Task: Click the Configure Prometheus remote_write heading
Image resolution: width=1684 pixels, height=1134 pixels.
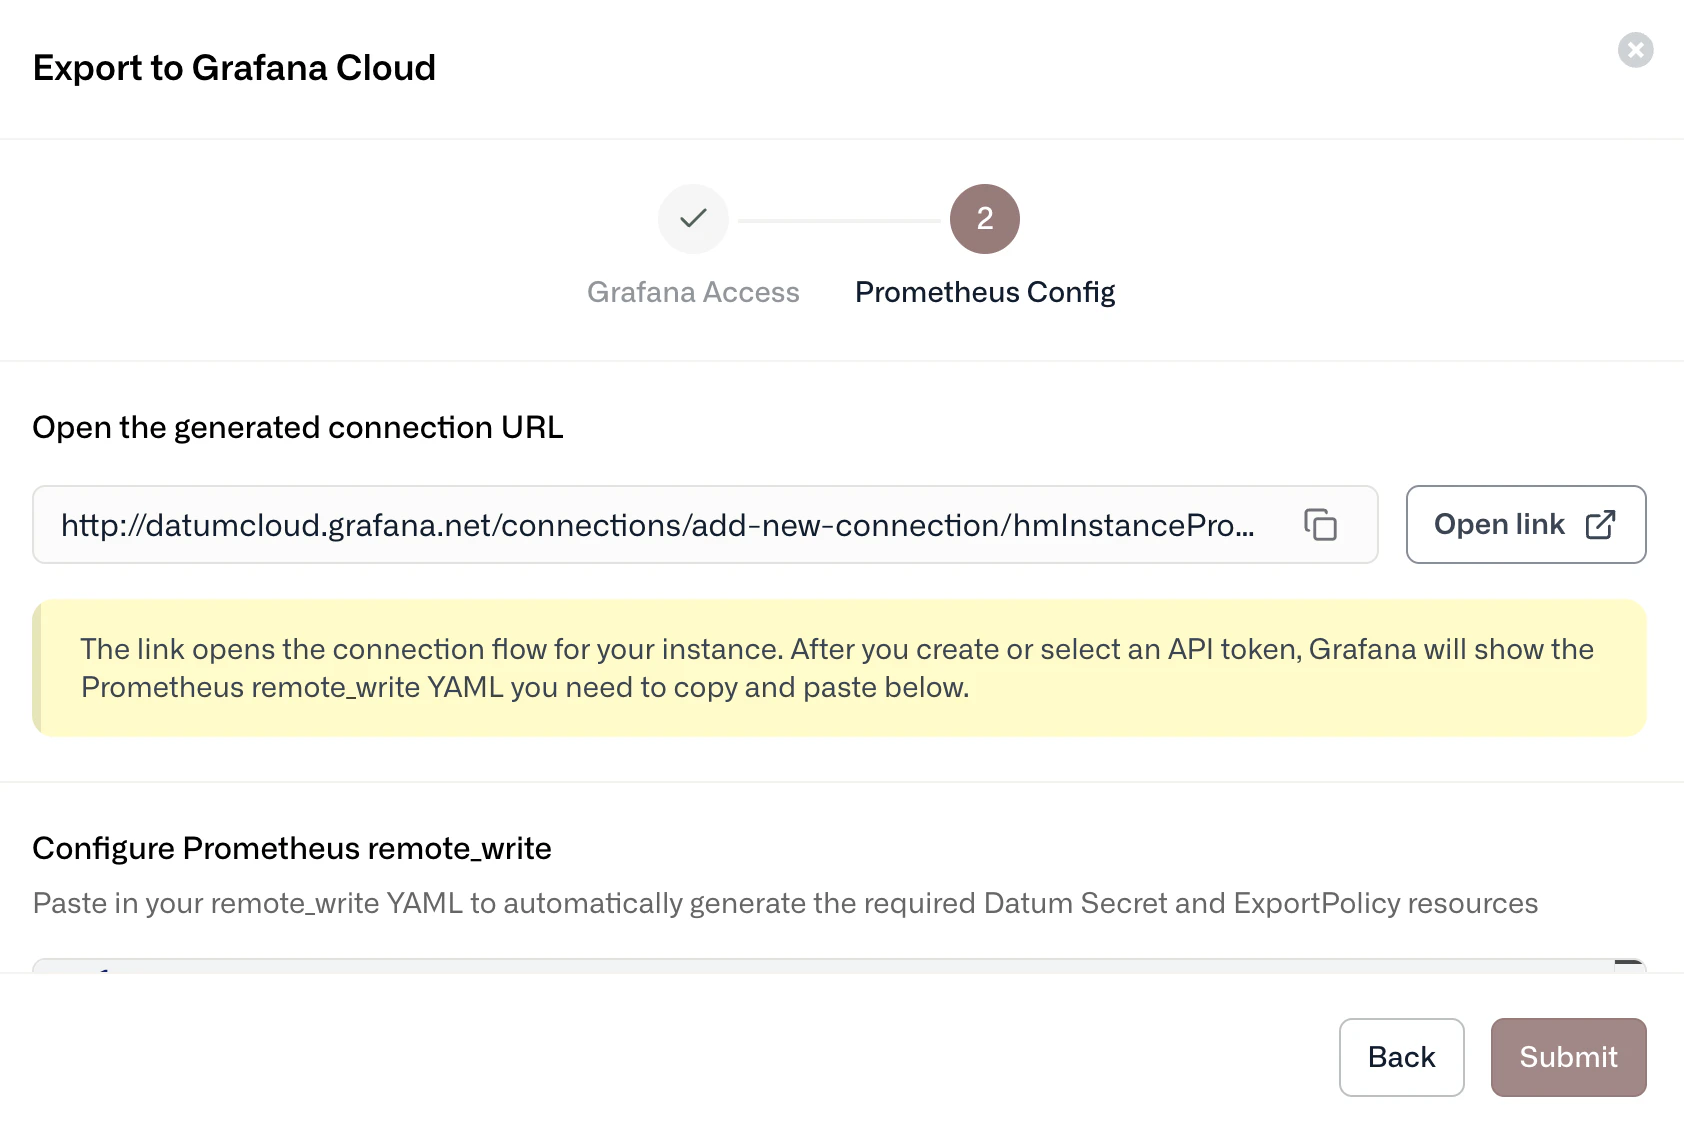Action: [292, 848]
